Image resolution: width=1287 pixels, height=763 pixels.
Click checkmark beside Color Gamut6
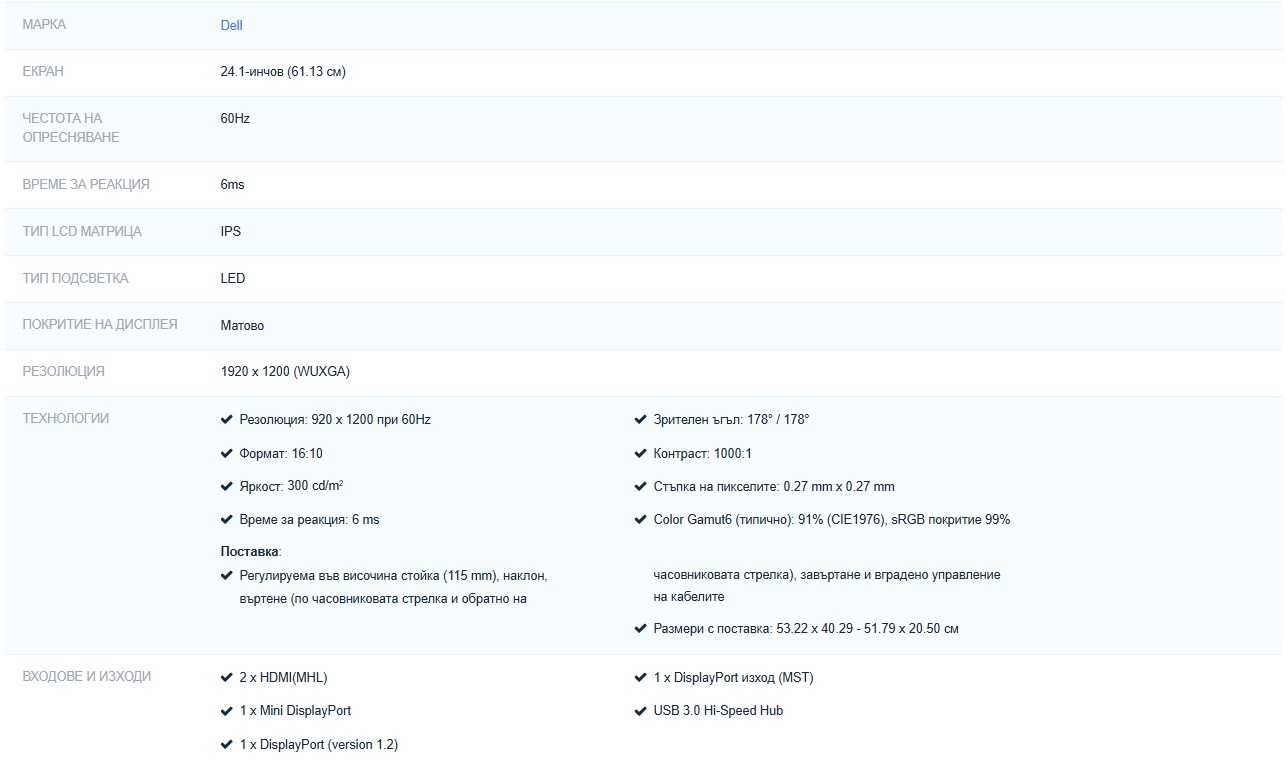coord(641,520)
